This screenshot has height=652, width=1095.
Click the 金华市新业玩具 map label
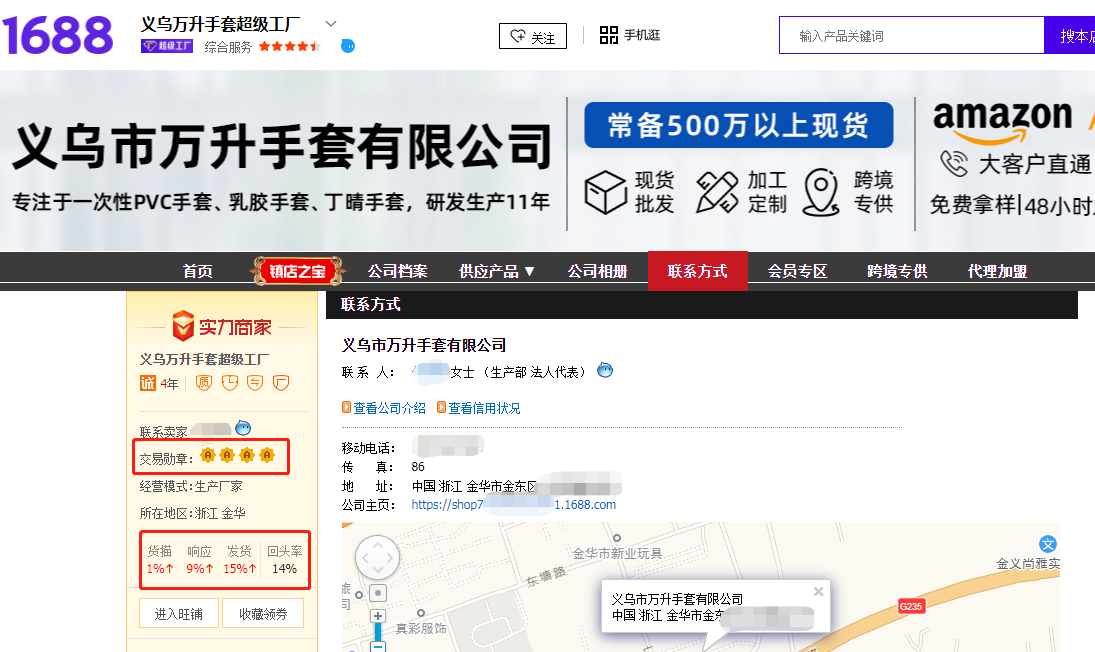coord(617,554)
